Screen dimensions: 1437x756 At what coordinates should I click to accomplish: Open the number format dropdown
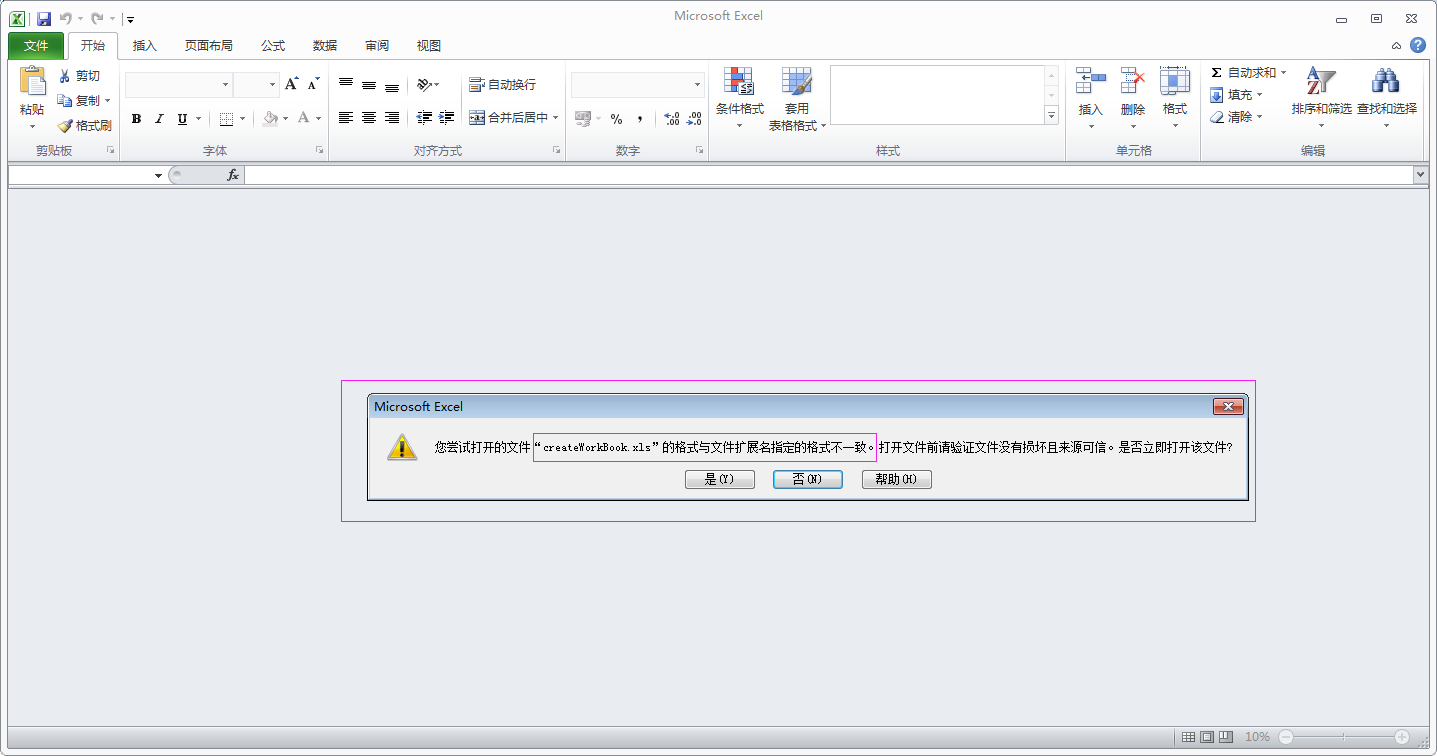point(697,85)
